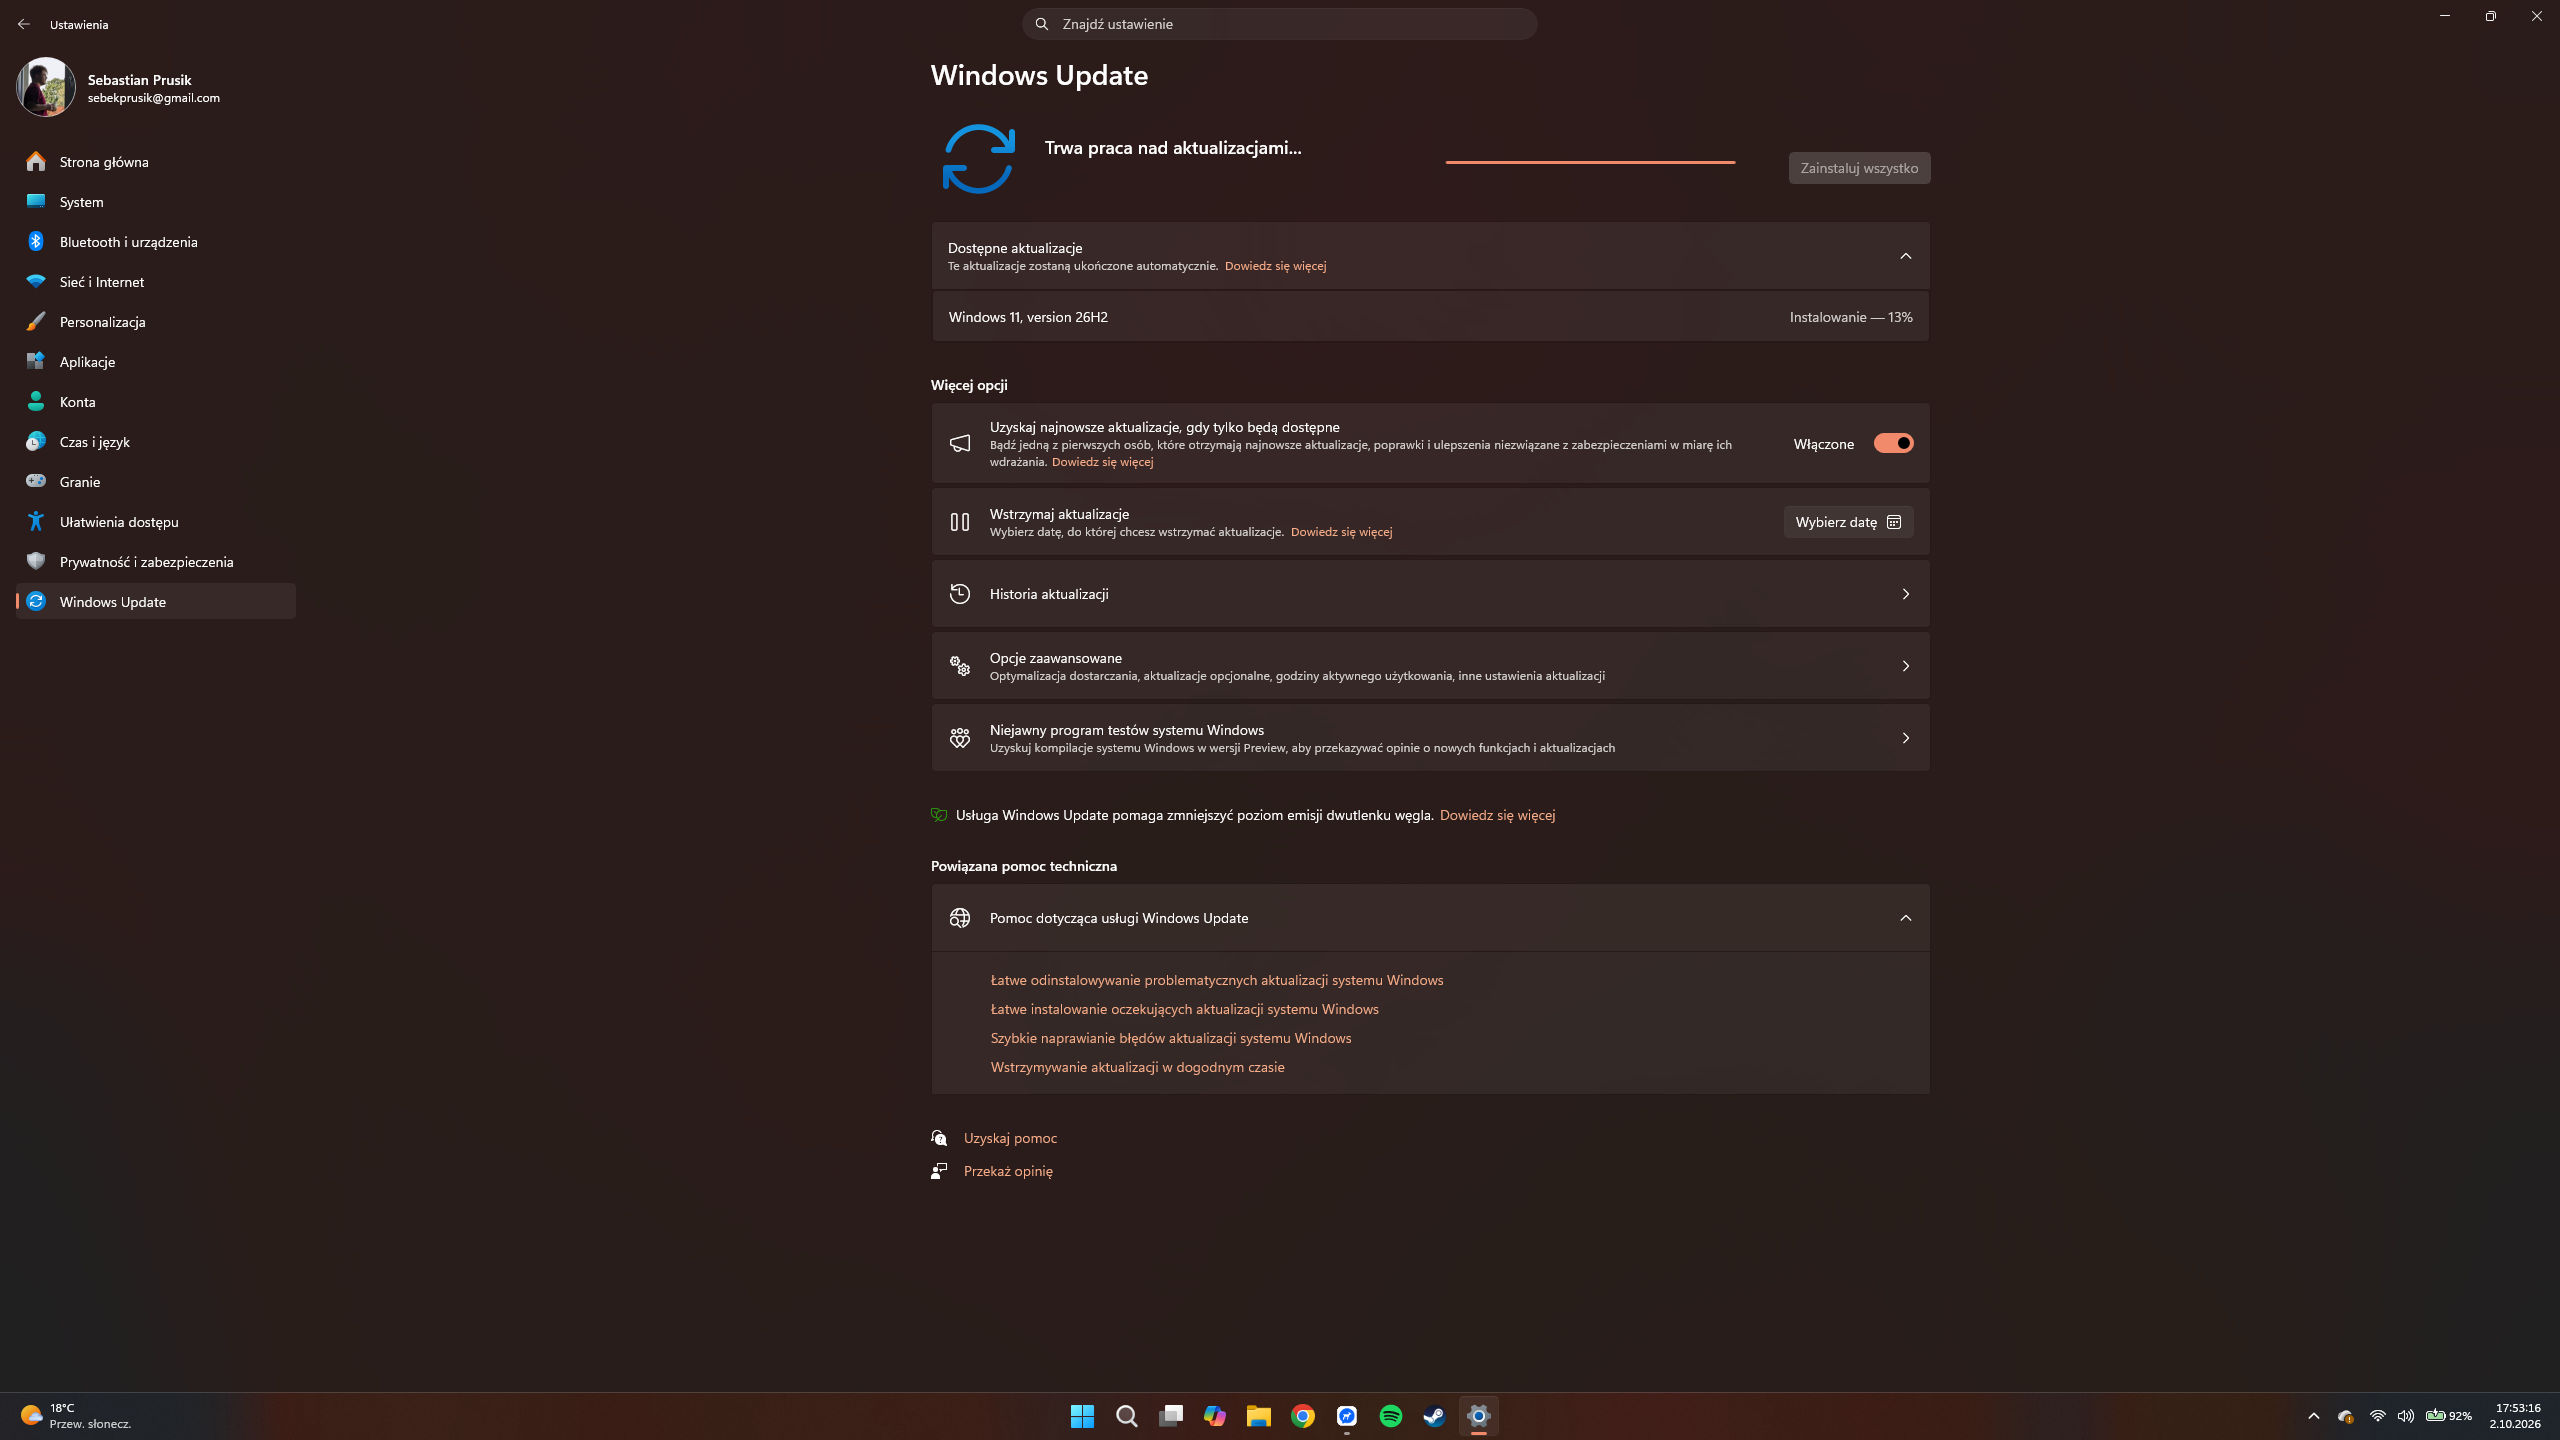Click the Messenger icon on the taskbar

(x=1346, y=1416)
